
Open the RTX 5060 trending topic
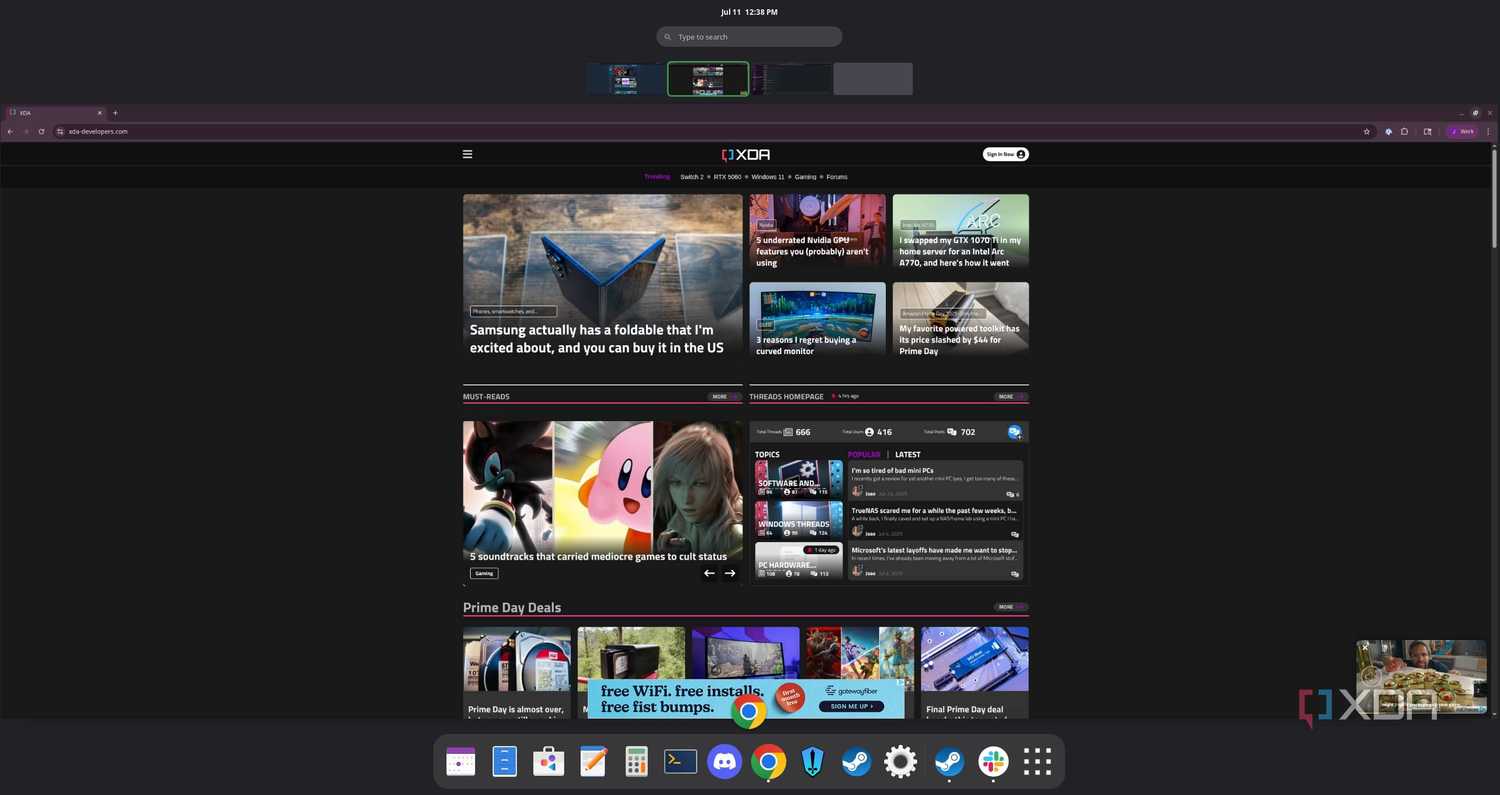727,177
